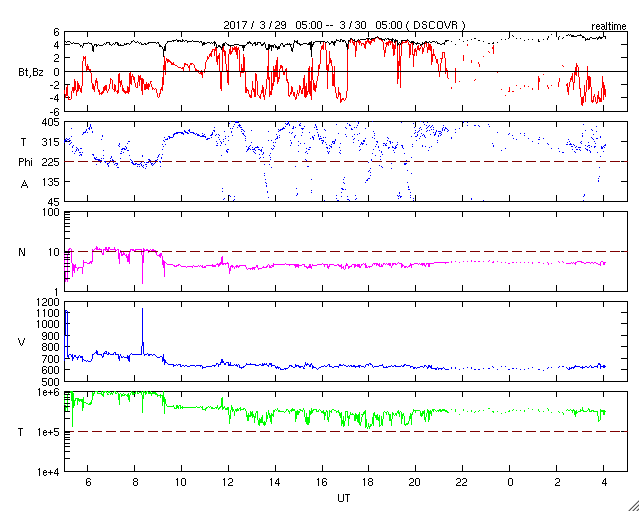Click the '1000' tick on the V axis
640x512 pixels.
point(49,325)
